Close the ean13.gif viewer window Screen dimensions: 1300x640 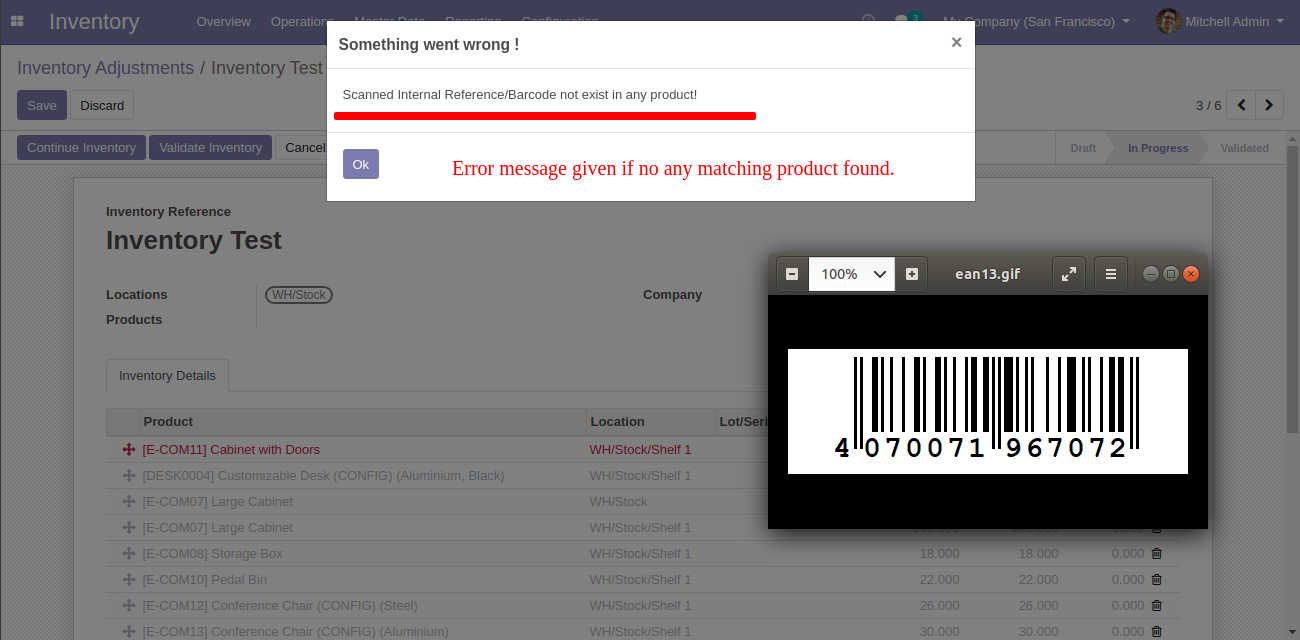(1190, 274)
